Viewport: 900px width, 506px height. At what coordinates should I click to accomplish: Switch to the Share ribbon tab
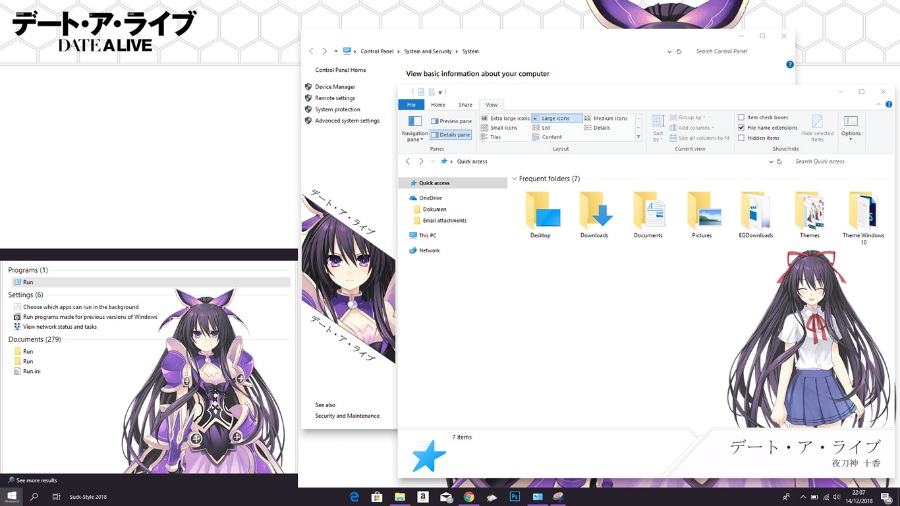tap(465, 105)
